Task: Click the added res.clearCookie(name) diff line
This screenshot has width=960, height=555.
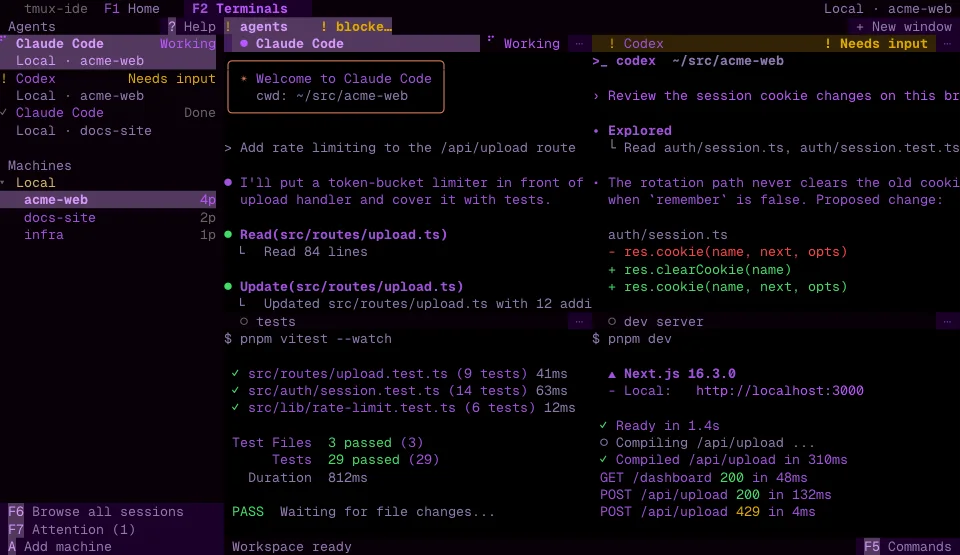Action: 699,270
